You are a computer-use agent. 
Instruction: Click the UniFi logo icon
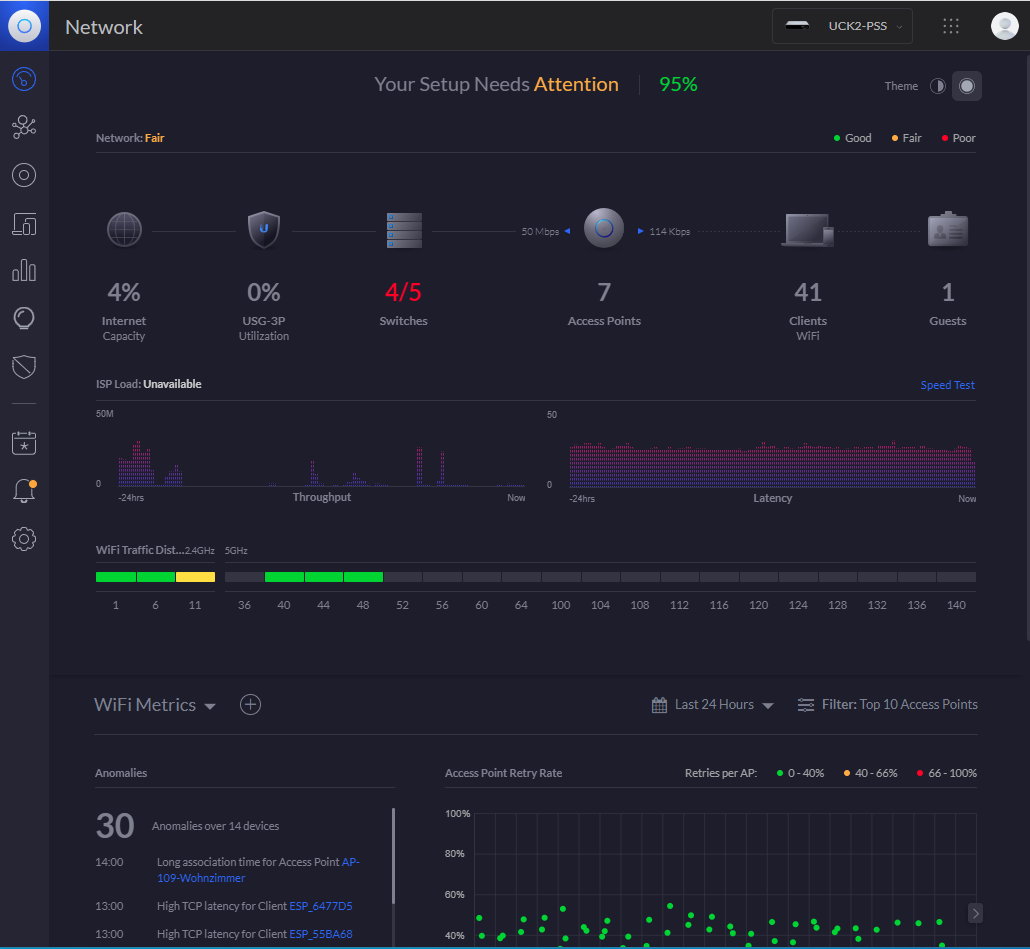tap(24, 26)
